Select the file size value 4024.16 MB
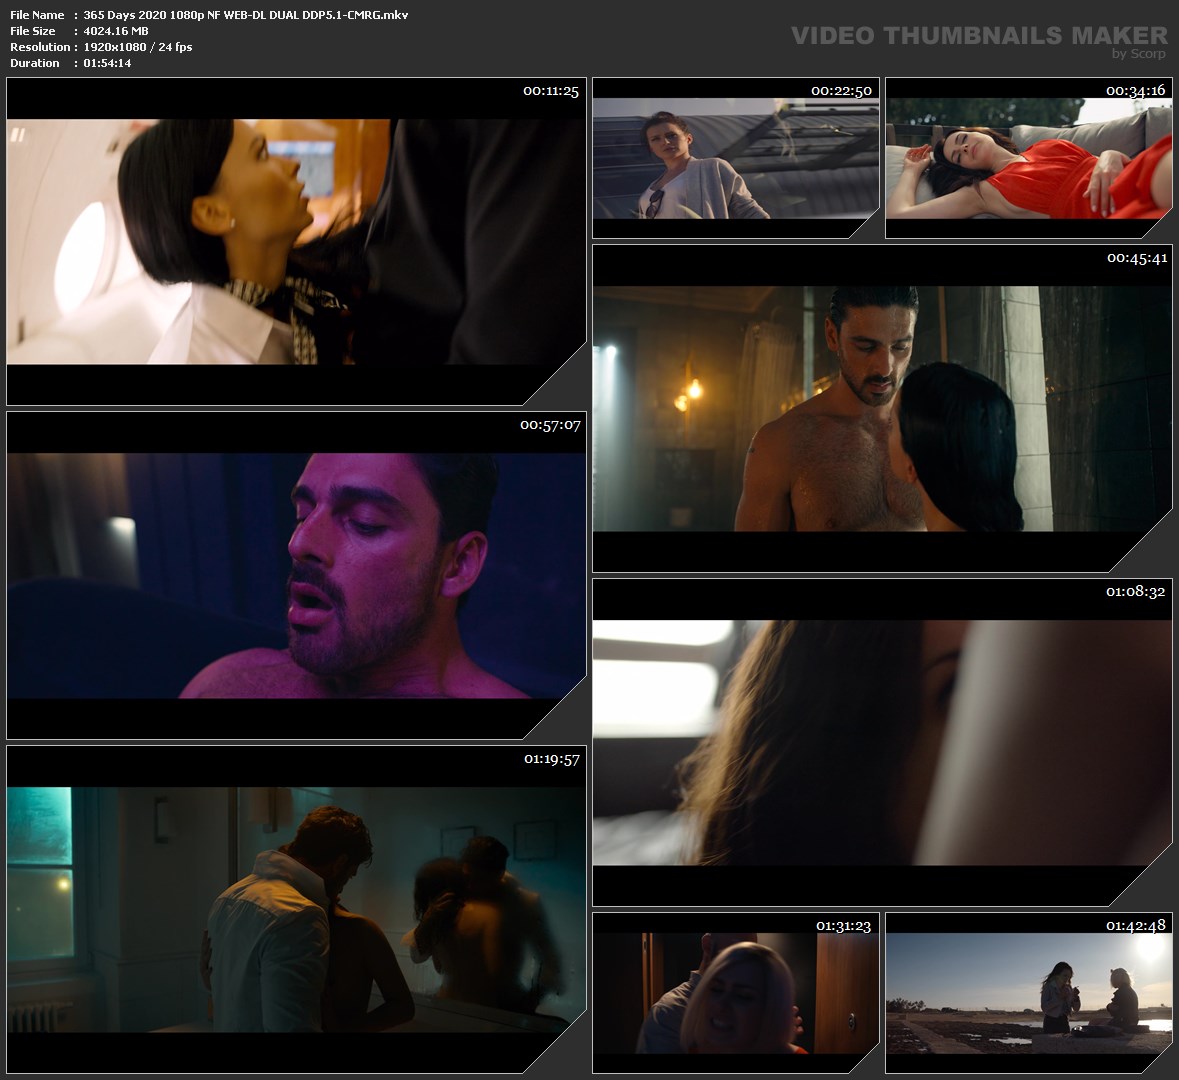 (116, 31)
